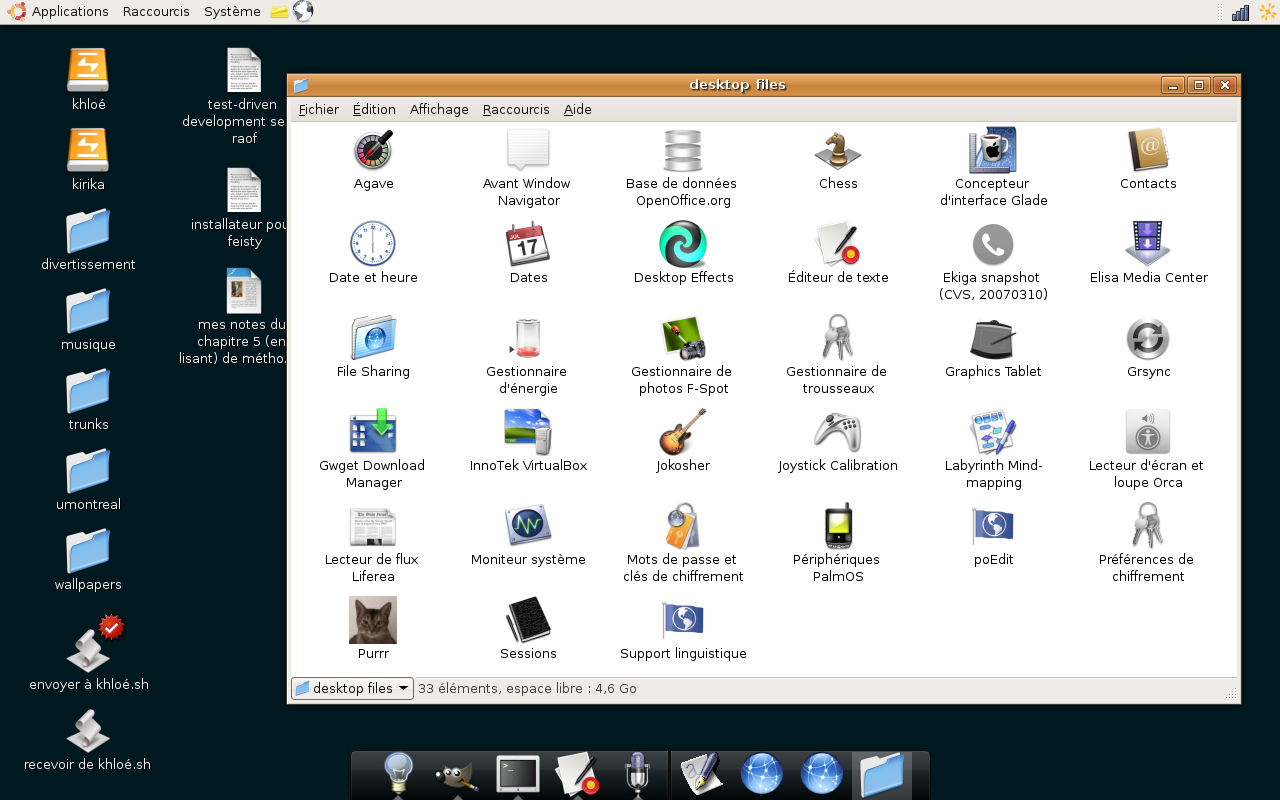Expand the desktop files location dropdown
Image resolution: width=1280 pixels, height=800 pixels.
[352, 688]
